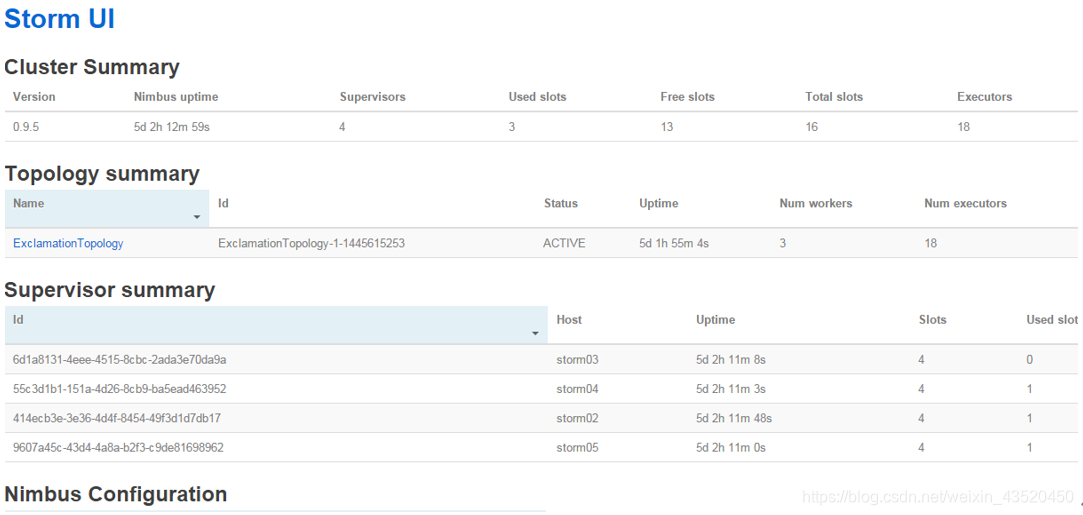Select Executors value 18 in Cluster Summary
Image resolution: width=1083 pixels, height=515 pixels.
(x=964, y=127)
